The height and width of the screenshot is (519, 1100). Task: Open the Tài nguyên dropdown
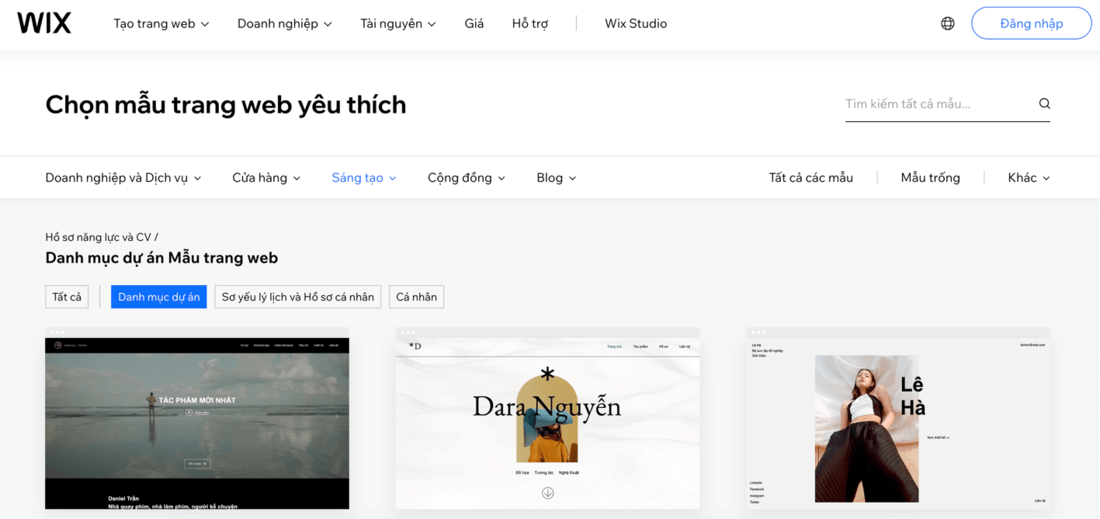point(398,24)
